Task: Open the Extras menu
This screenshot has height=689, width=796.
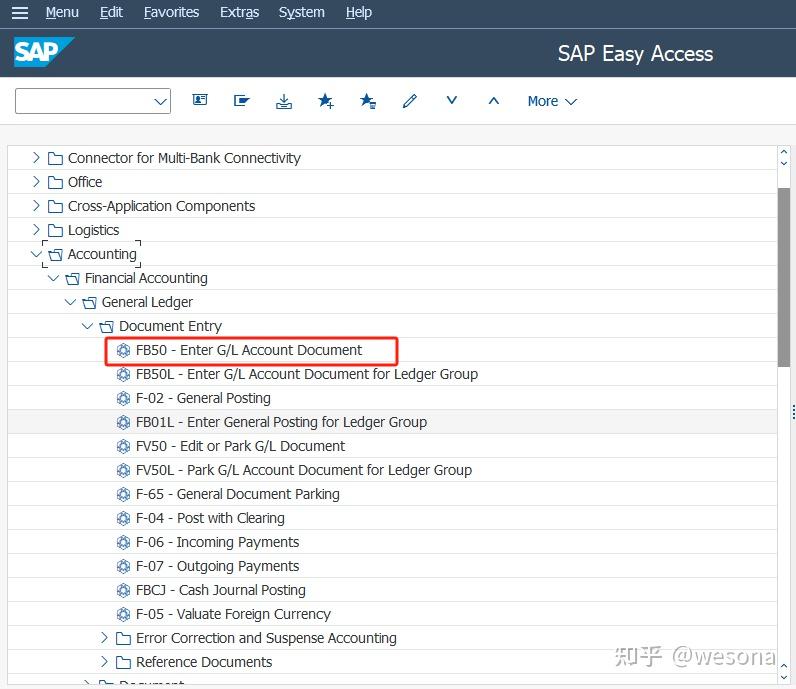Action: (x=239, y=12)
